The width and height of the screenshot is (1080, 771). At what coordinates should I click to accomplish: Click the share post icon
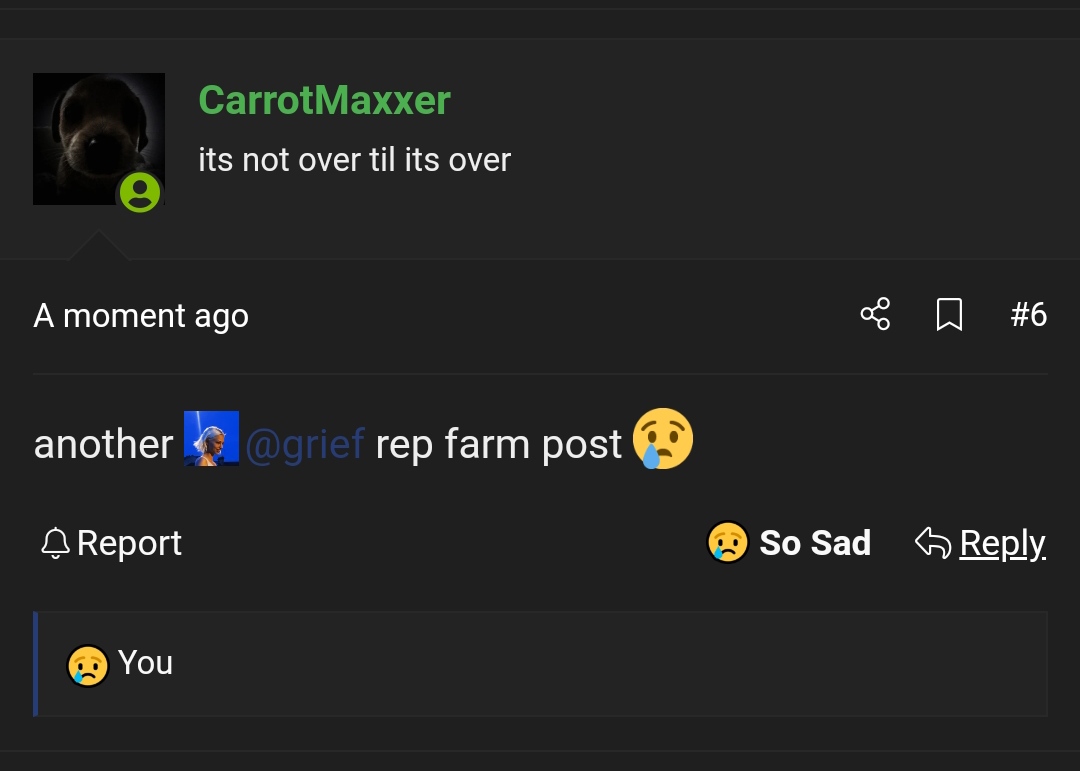[875, 315]
